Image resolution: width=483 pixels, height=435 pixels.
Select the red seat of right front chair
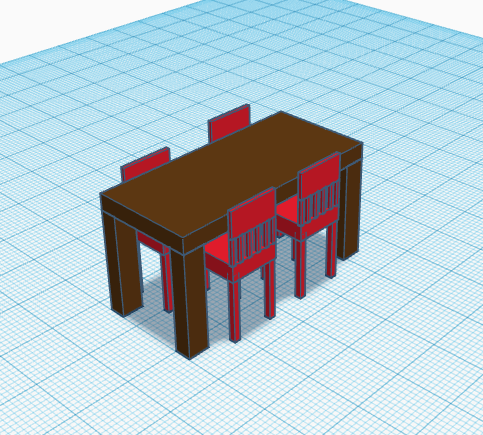pyautogui.click(x=287, y=210)
